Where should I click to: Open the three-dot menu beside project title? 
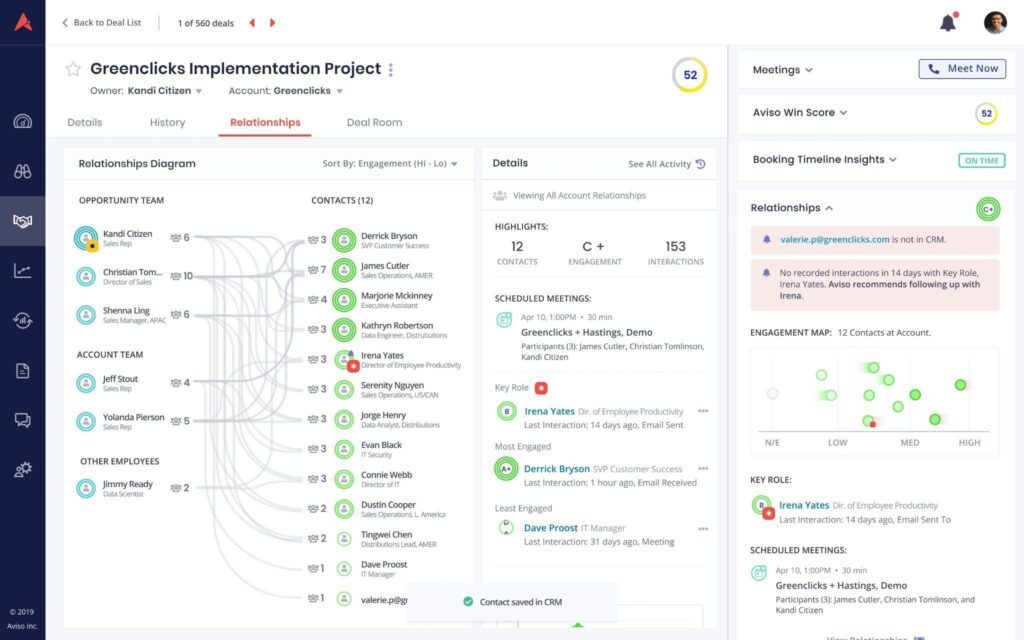[391, 69]
